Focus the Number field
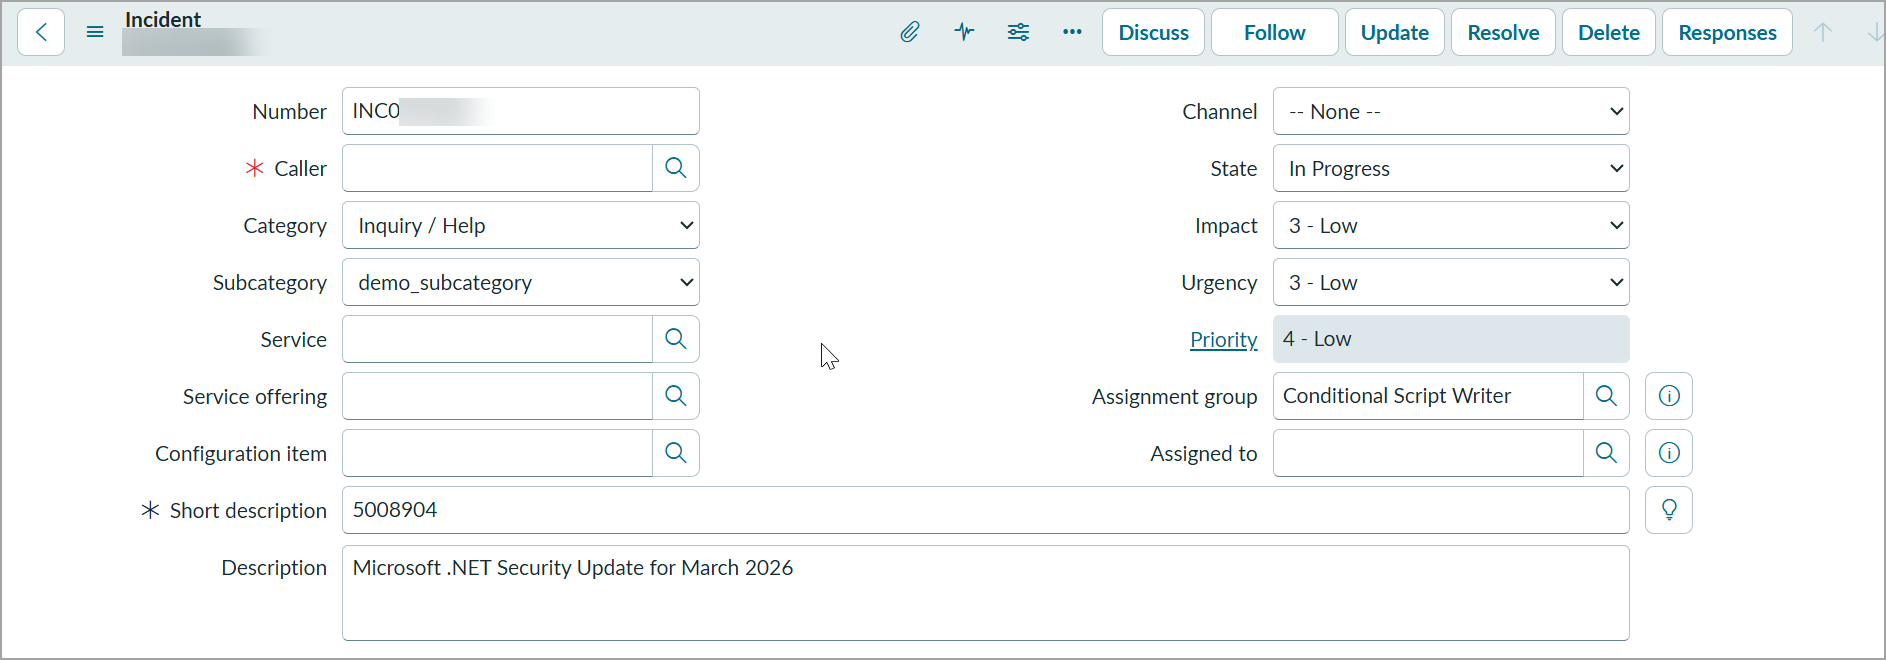1886x660 pixels. 521,111
